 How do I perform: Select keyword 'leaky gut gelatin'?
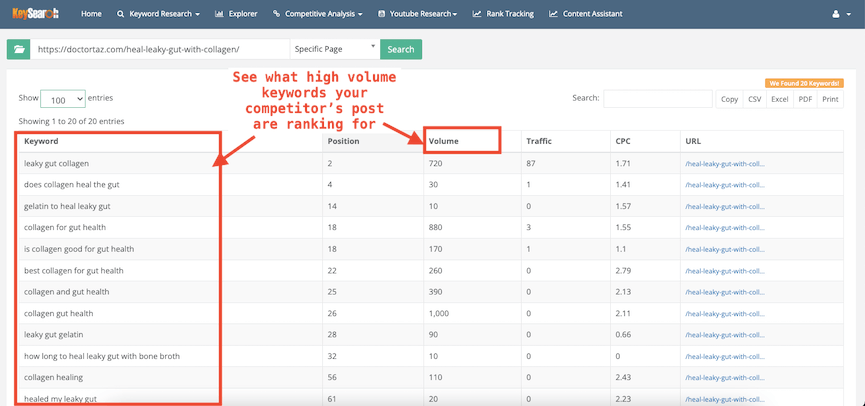click(54, 335)
